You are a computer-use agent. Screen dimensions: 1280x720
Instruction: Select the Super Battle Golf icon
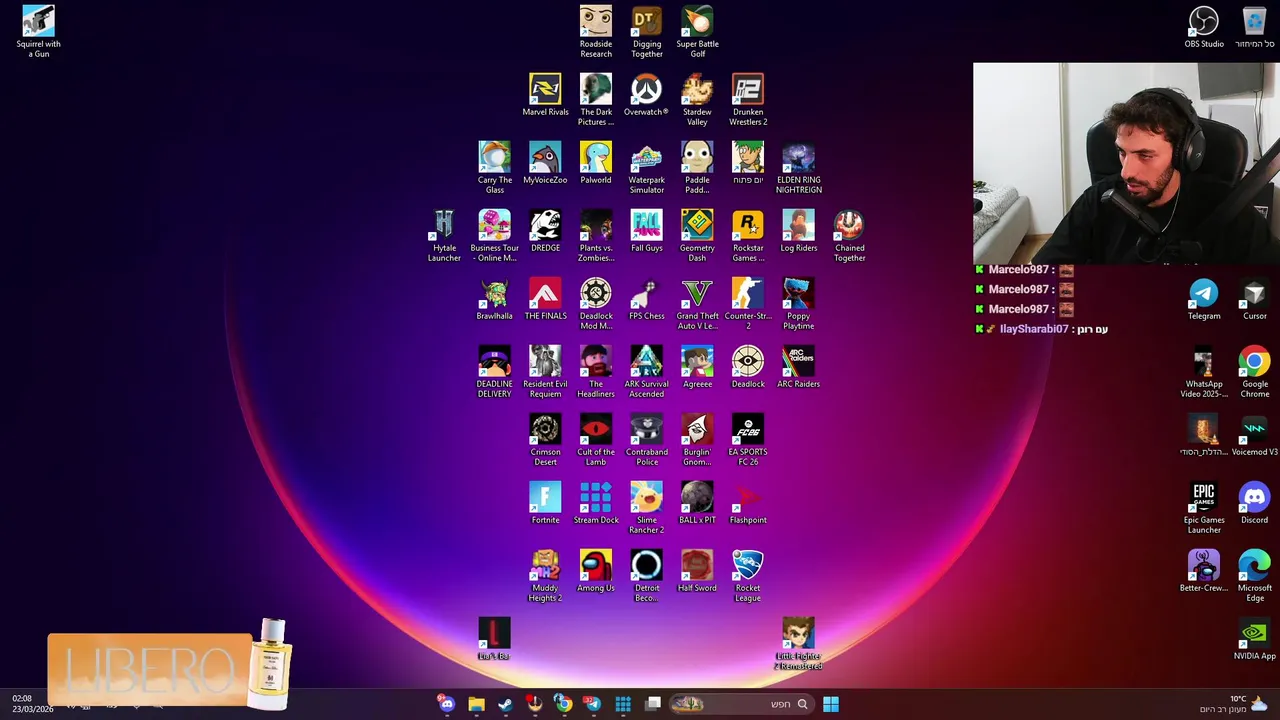click(x=697, y=31)
